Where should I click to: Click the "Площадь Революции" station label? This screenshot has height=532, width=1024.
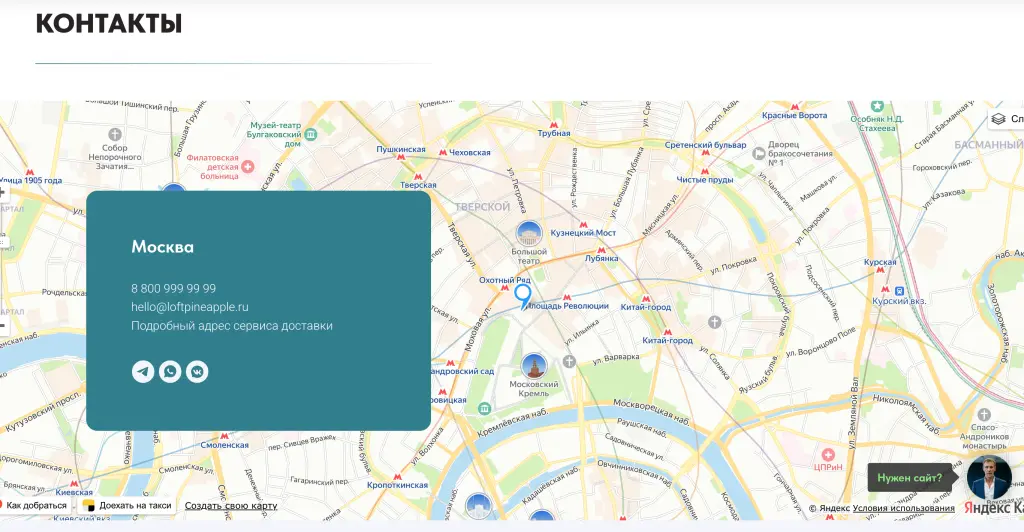click(x=569, y=305)
